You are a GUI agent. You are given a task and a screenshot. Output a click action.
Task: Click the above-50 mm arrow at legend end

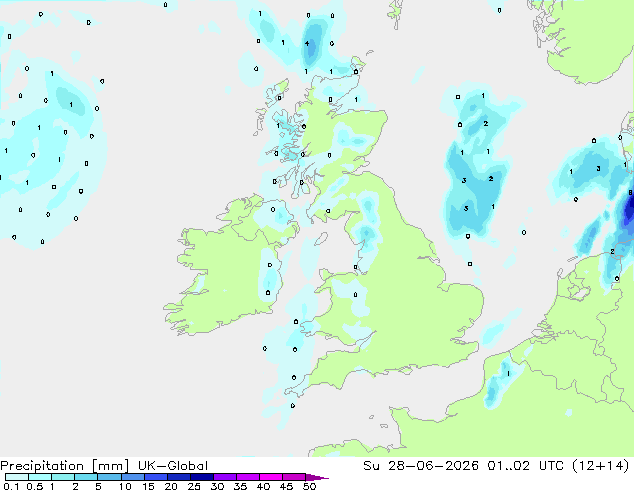coord(317,477)
